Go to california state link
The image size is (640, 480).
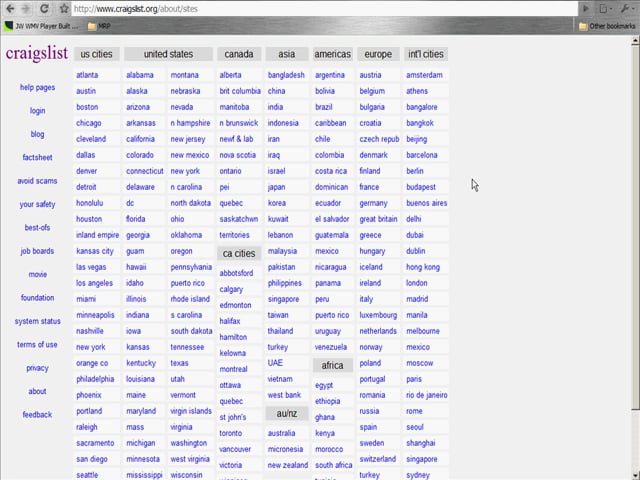tap(140, 139)
